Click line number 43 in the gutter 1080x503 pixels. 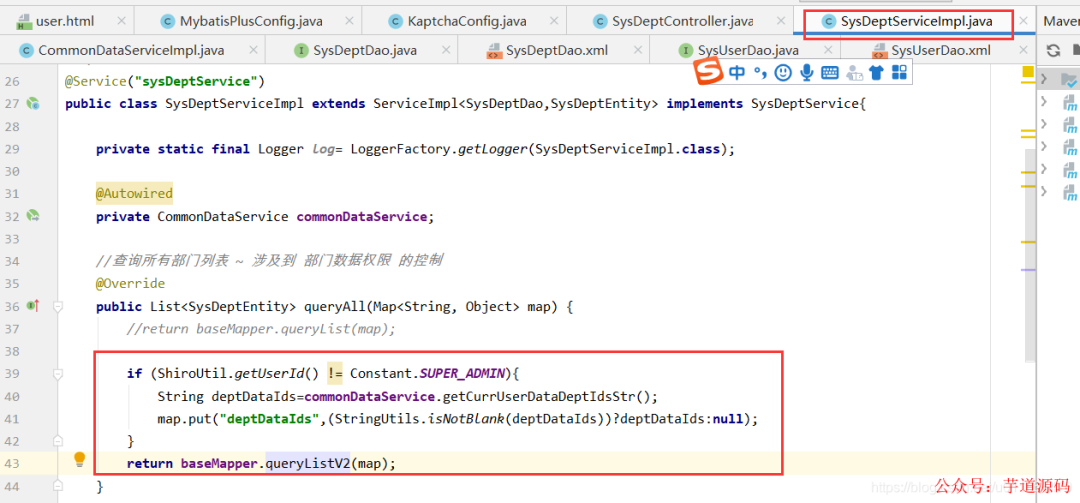click(x=12, y=464)
